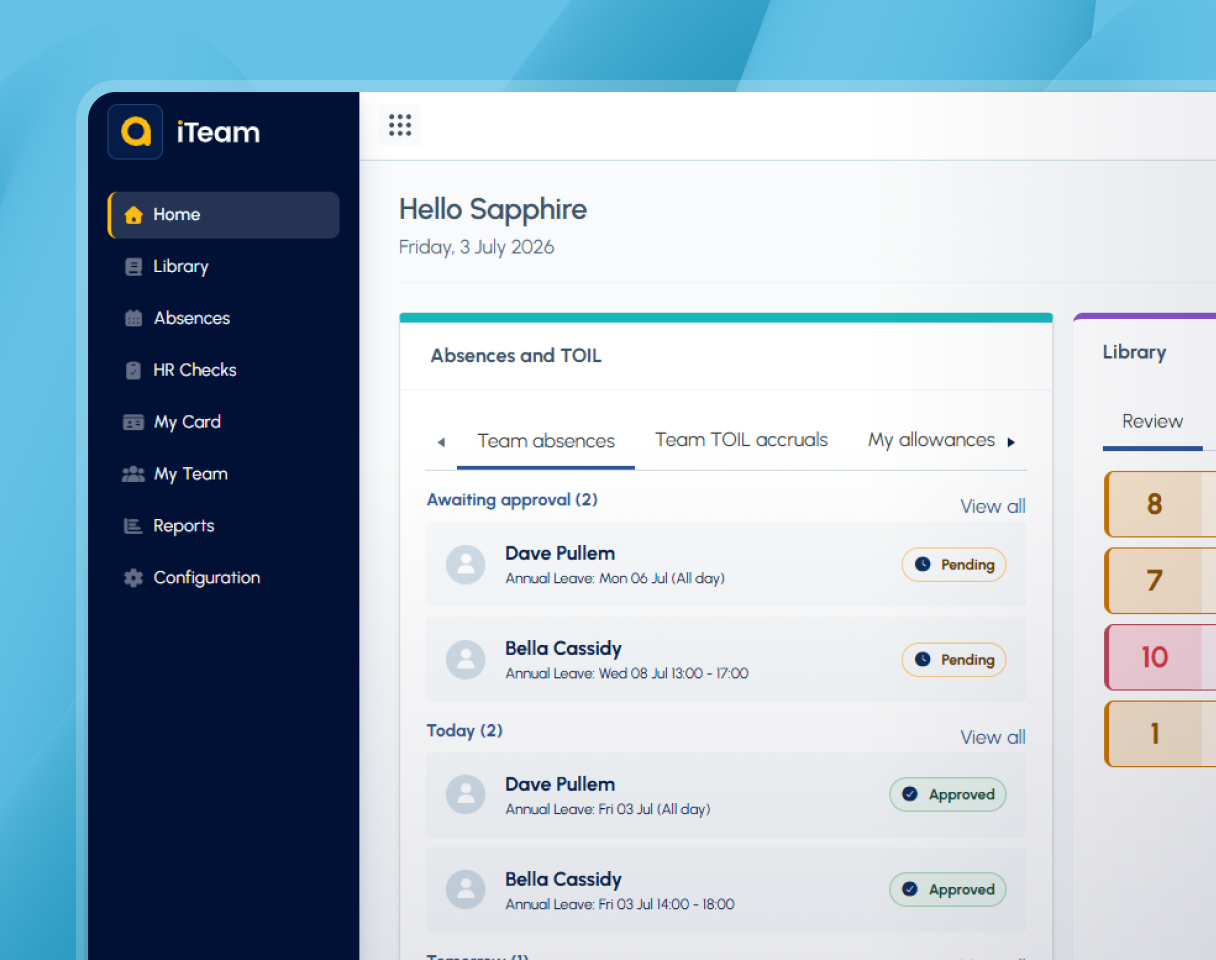1216x960 pixels.
Task: Click the Configuration gear icon
Action: pyautogui.click(x=133, y=578)
